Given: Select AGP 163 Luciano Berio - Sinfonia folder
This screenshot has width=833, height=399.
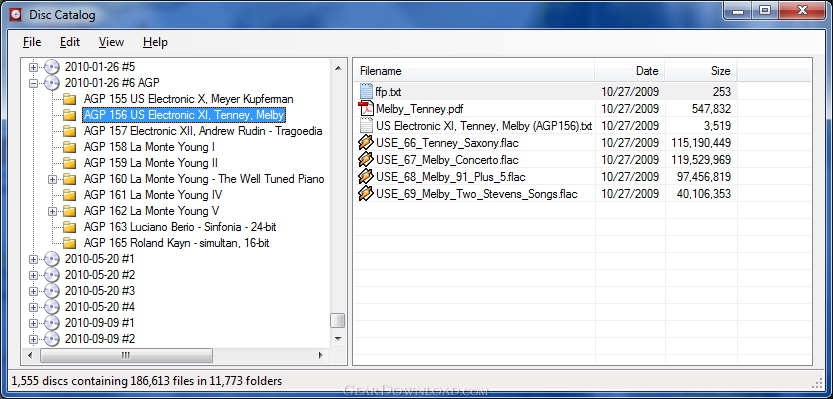Looking at the screenshot, I should pos(180,227).
